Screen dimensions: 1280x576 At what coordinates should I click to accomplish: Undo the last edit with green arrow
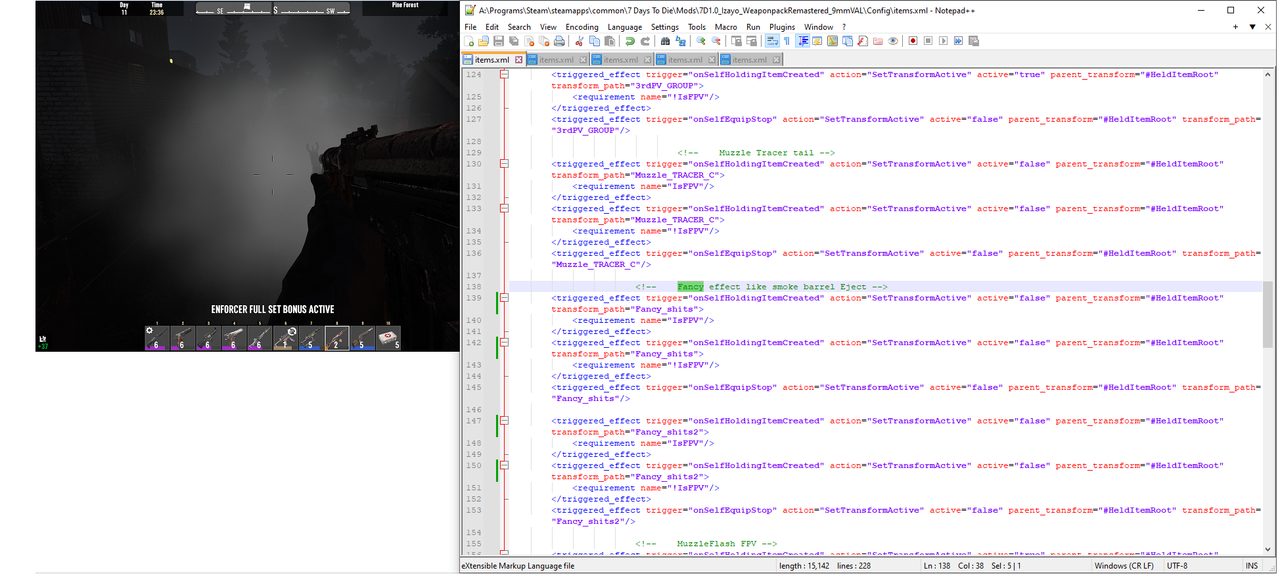pyautogui.click(x=630, y=41)
